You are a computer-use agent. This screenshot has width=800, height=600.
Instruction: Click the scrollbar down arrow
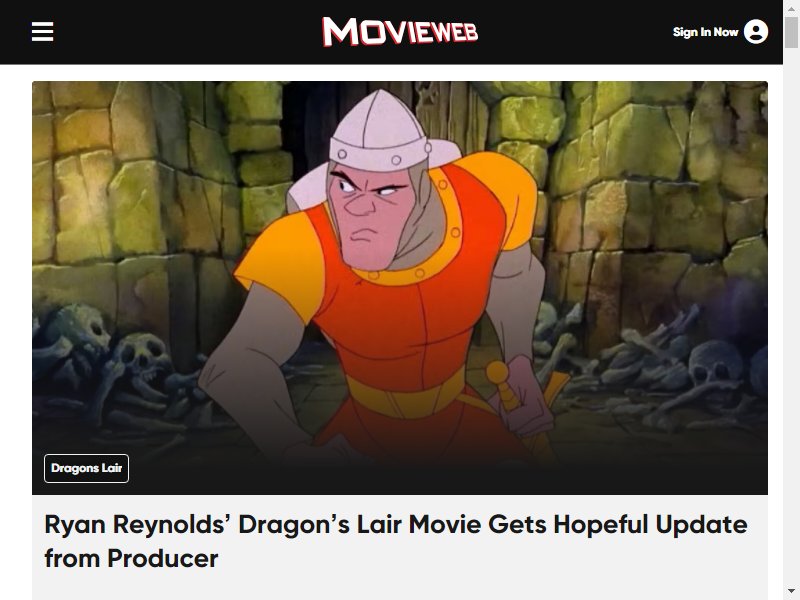pos(791,592)
